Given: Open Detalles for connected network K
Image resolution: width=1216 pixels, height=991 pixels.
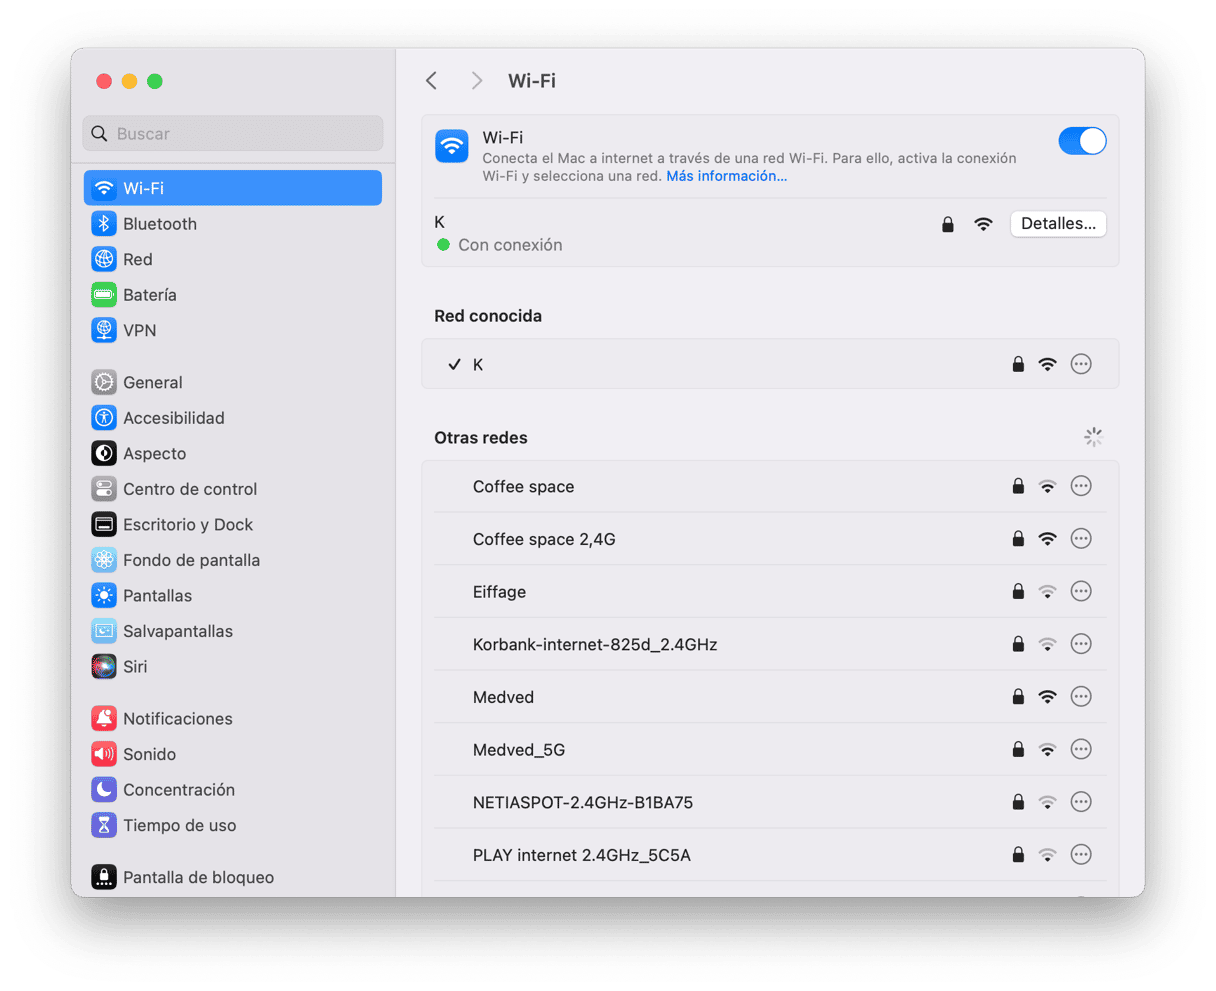Looking at the screenshot, I should tap(1058, 224).
